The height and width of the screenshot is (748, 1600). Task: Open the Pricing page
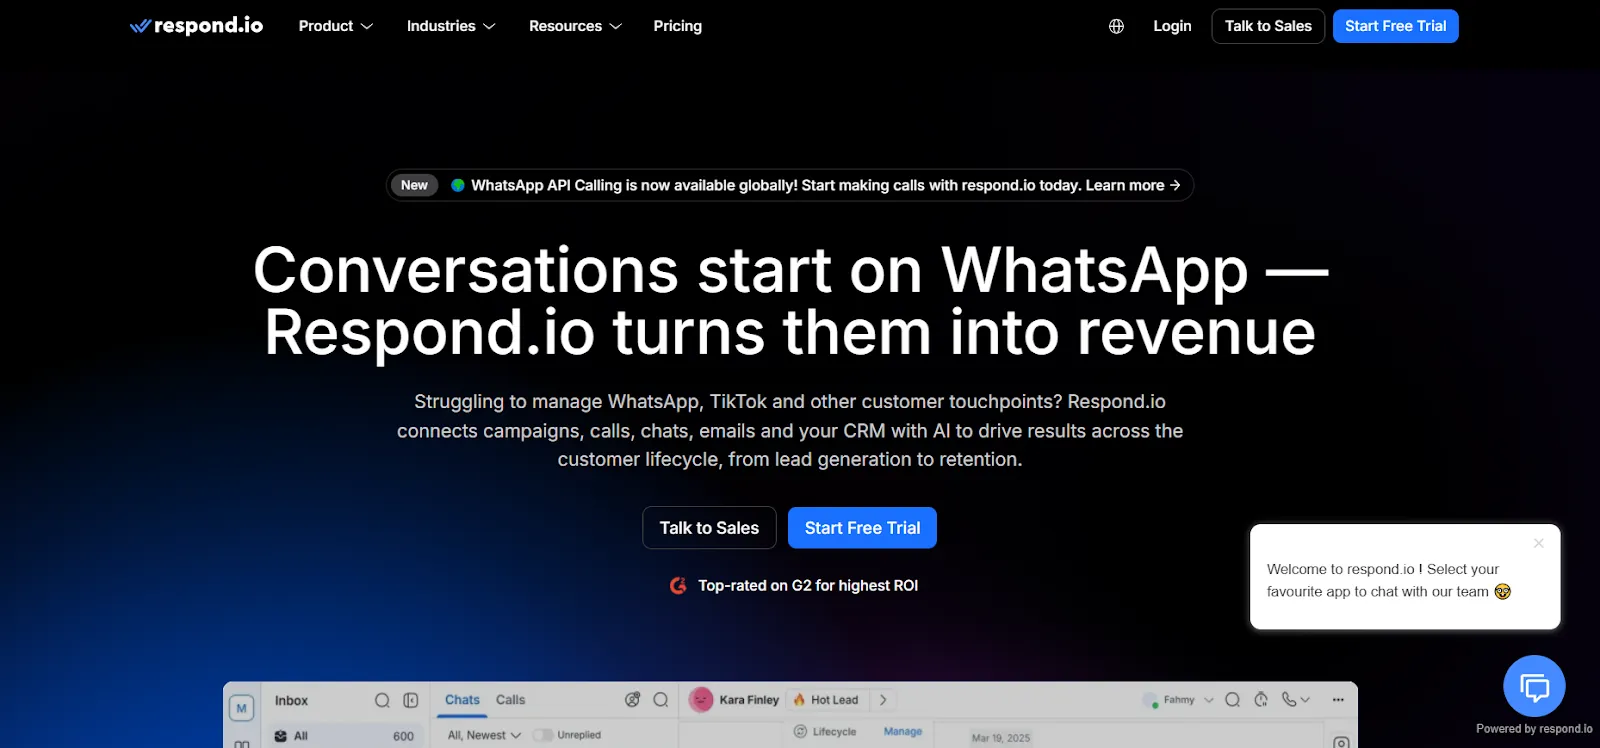tap(677, 26)
